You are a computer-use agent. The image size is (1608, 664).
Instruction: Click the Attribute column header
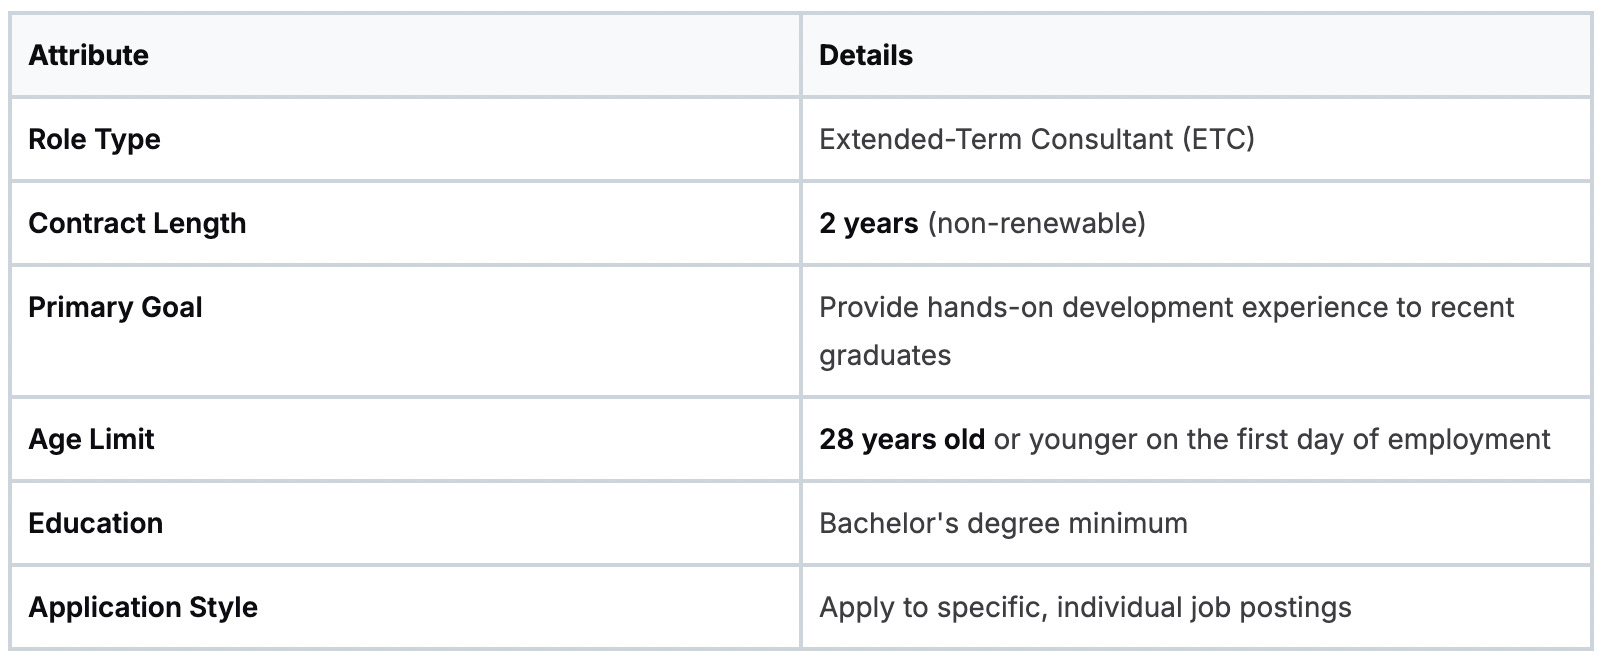click(x=88, y=55)
